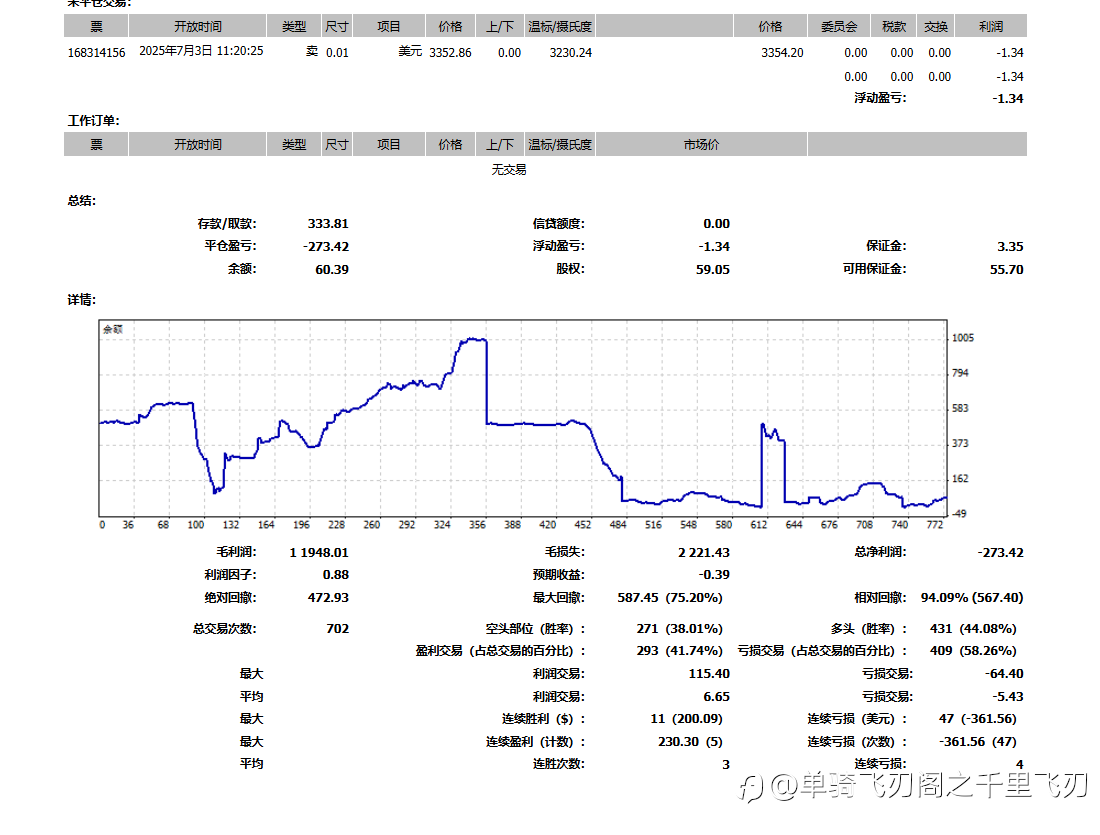
Task: Click the 总净利润 label
Action: [880, 552]
